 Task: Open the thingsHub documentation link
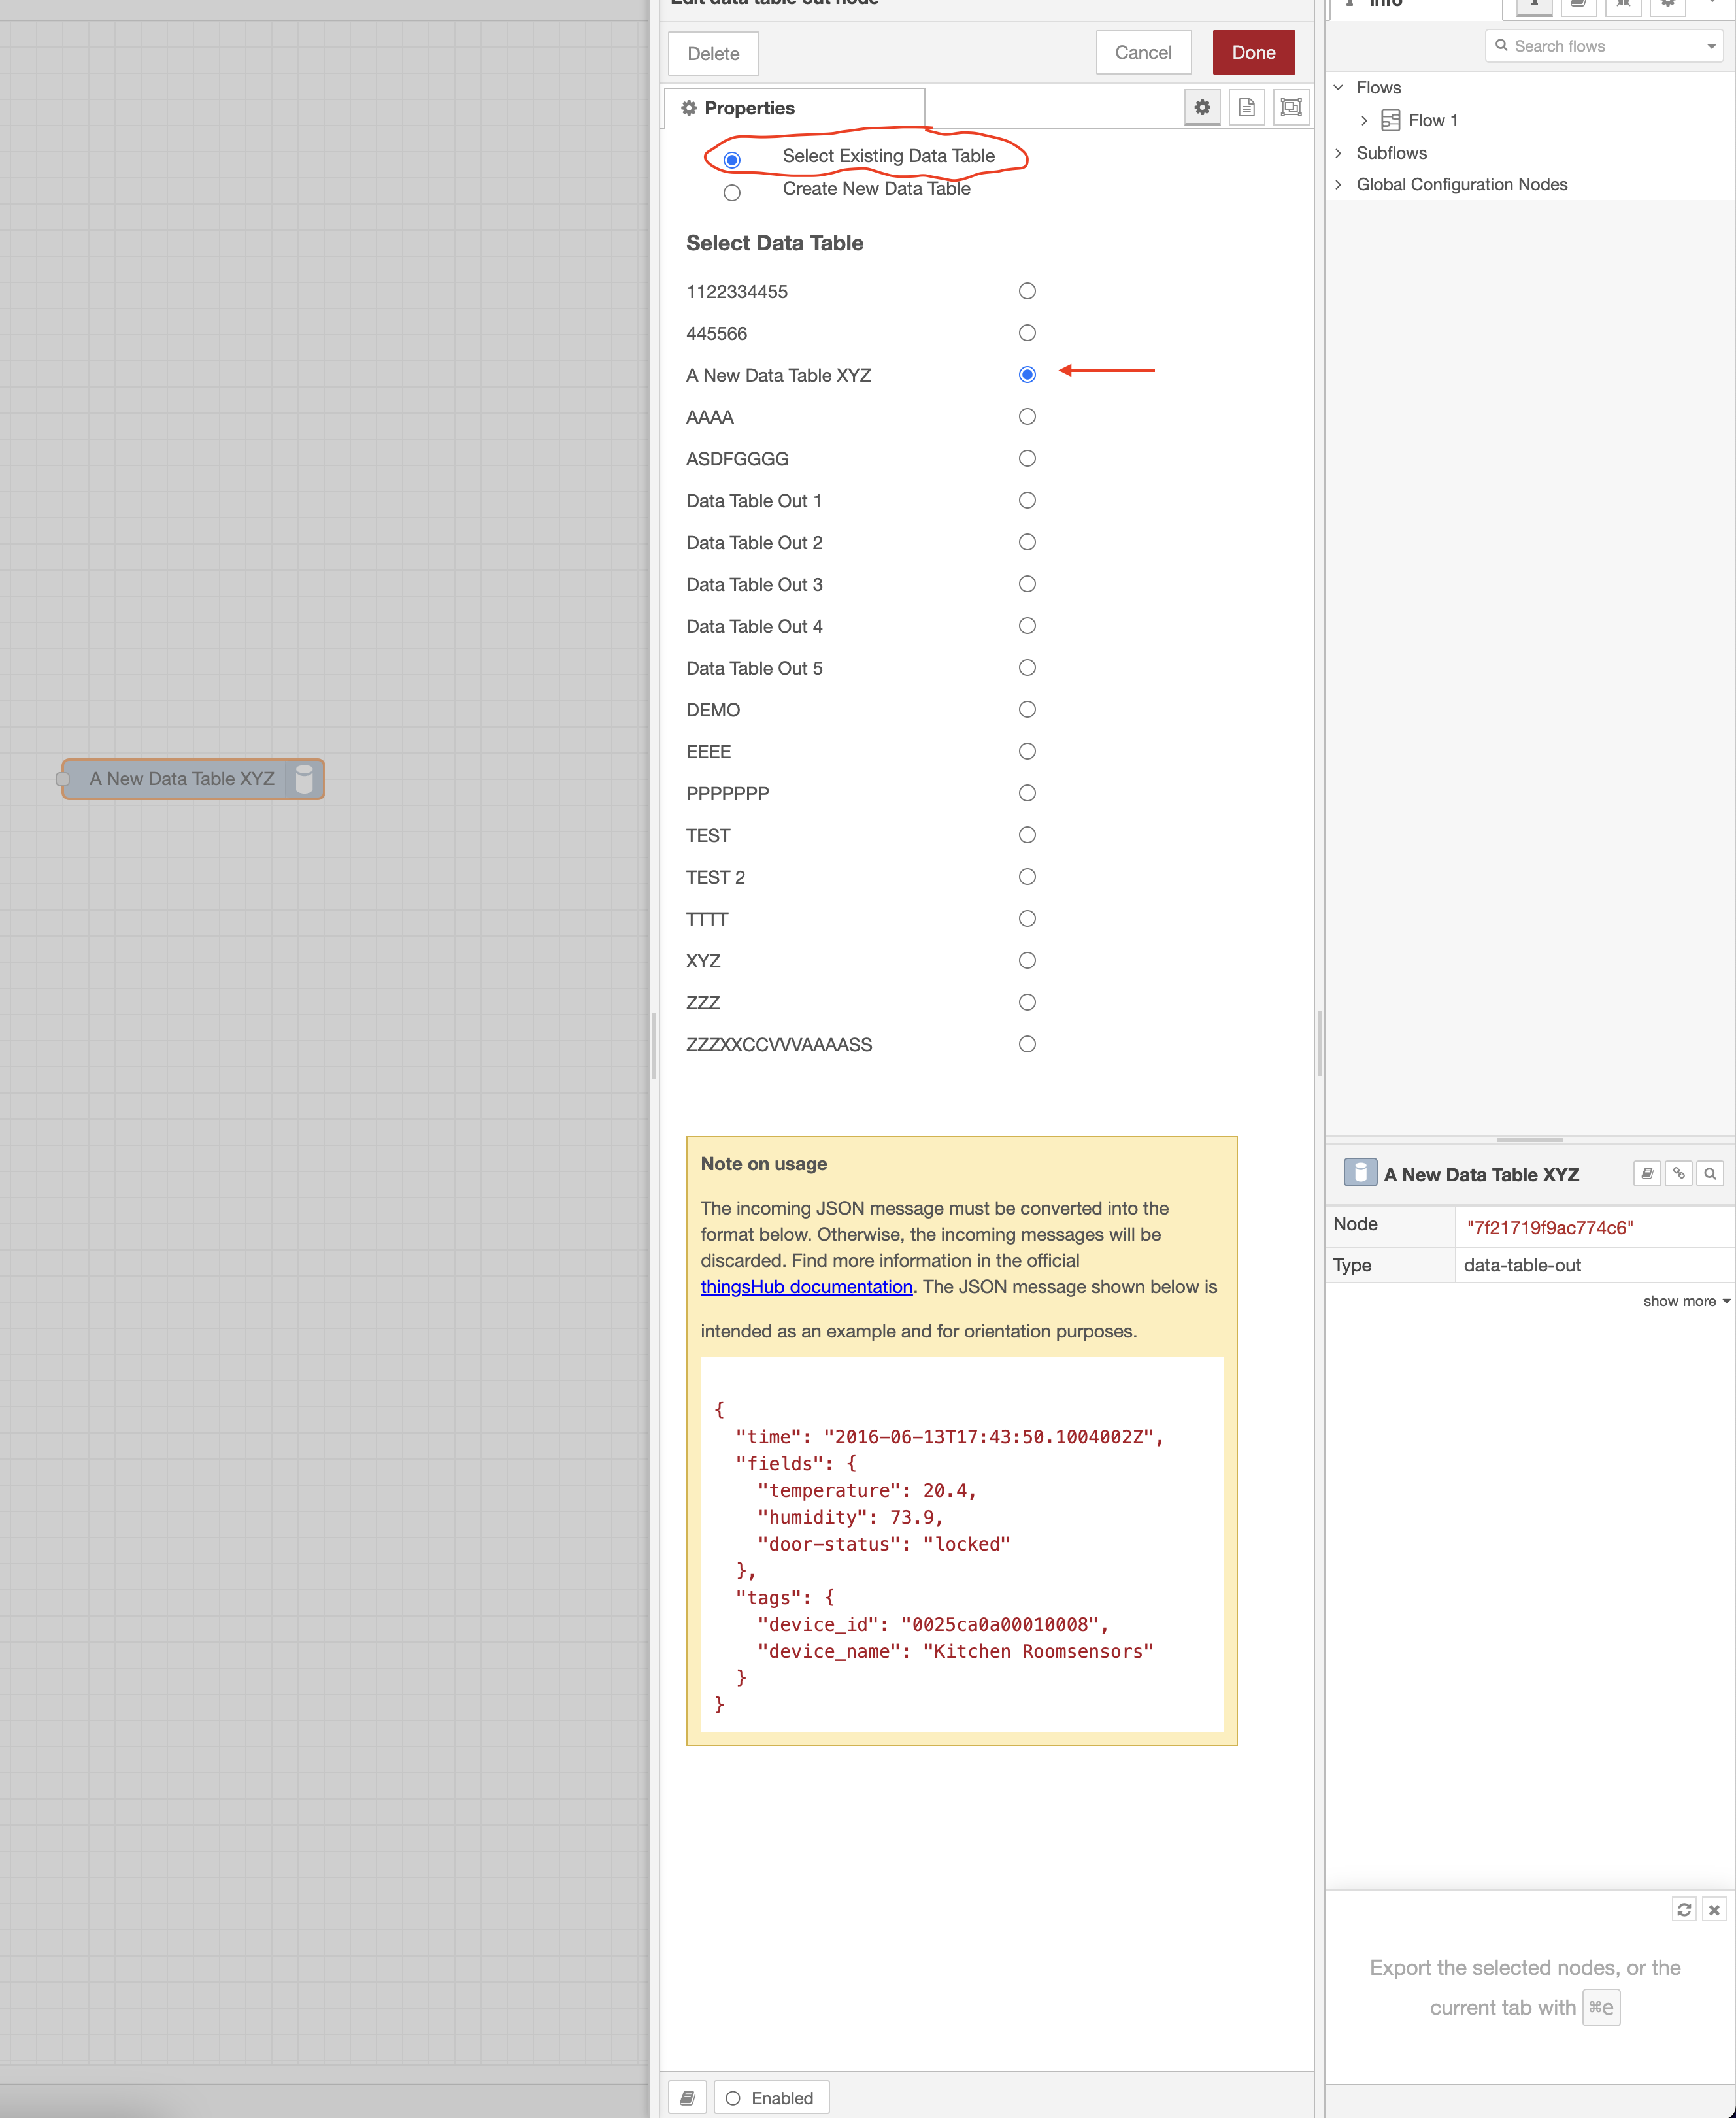coord(806,1287)
